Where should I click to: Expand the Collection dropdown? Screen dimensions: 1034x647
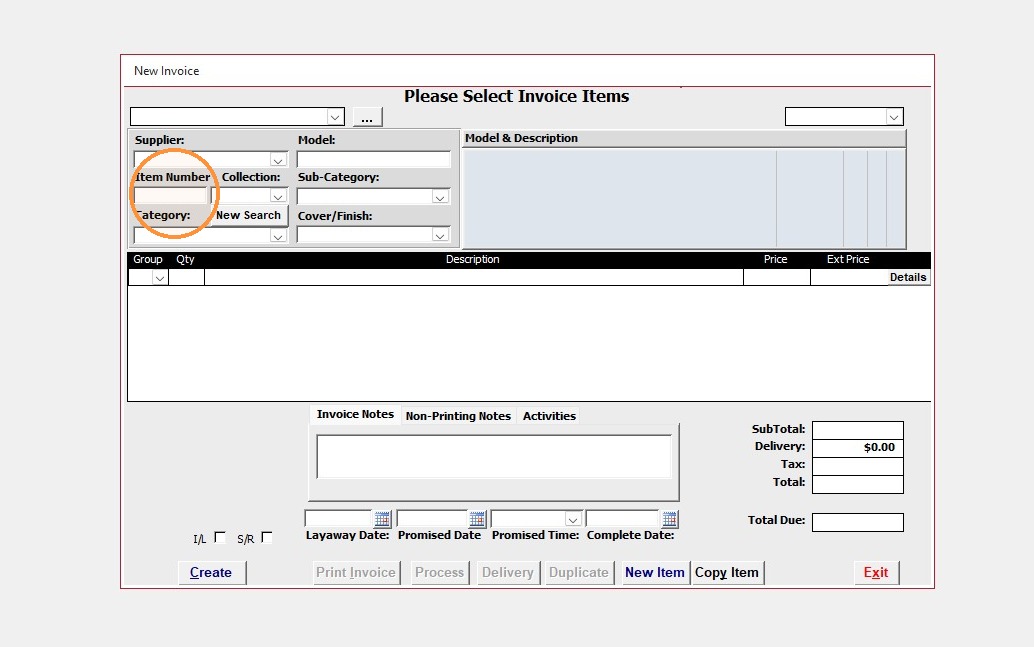click(x=278, y=197)
